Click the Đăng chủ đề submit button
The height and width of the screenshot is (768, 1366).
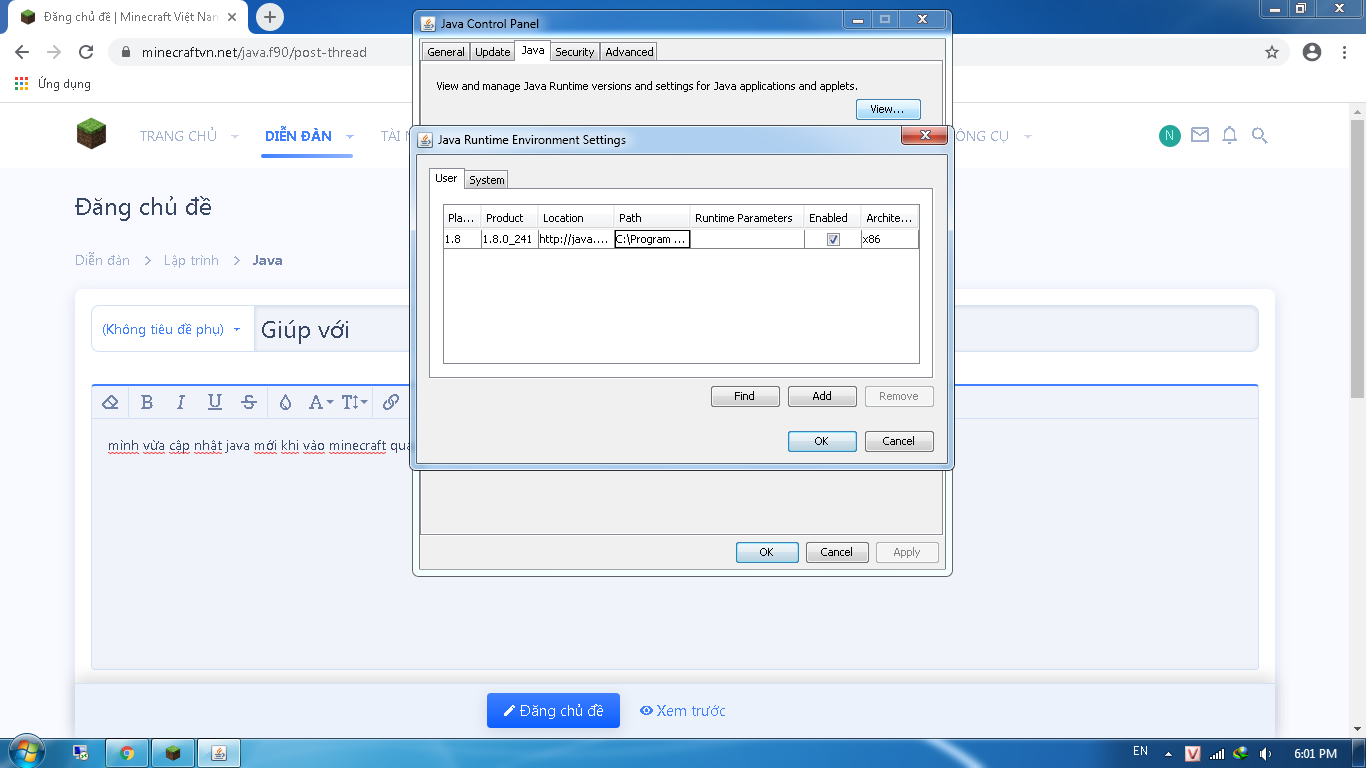tap(553, 711)
